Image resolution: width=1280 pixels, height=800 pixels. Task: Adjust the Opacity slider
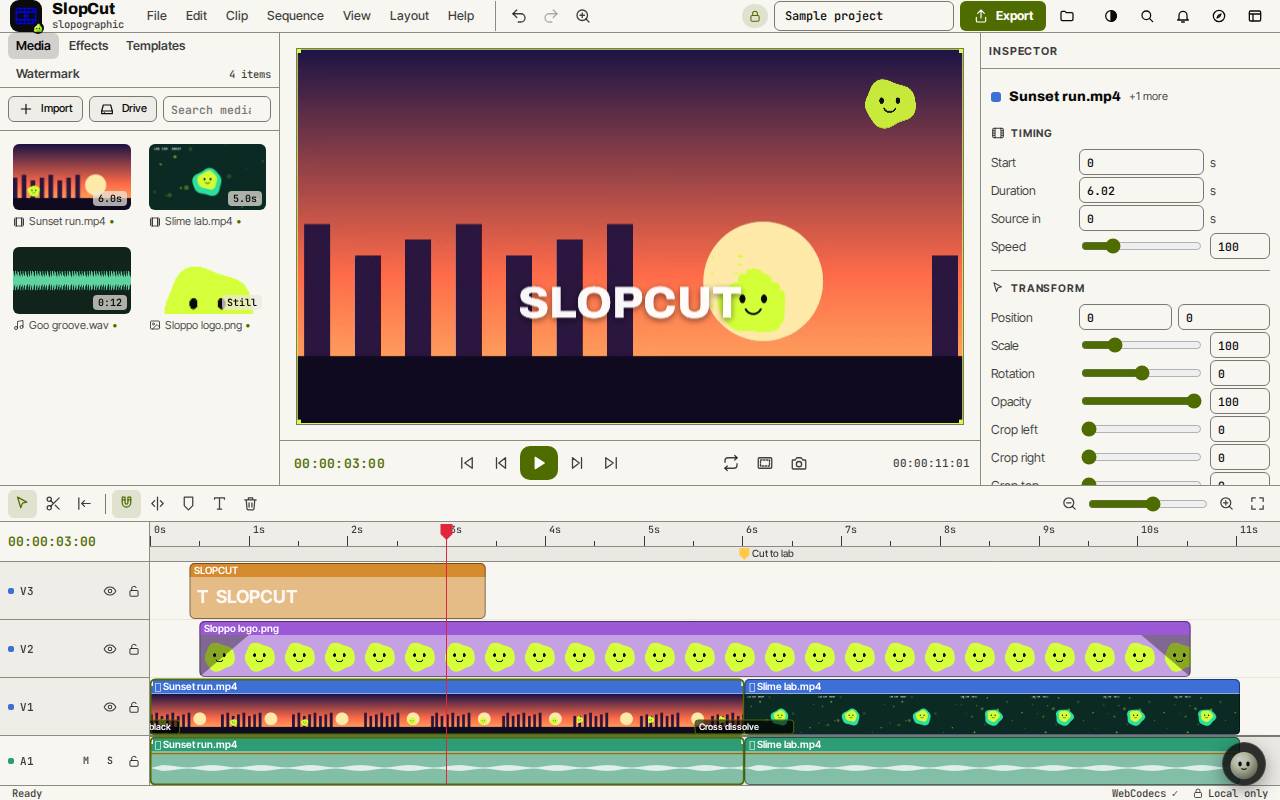1141,401
